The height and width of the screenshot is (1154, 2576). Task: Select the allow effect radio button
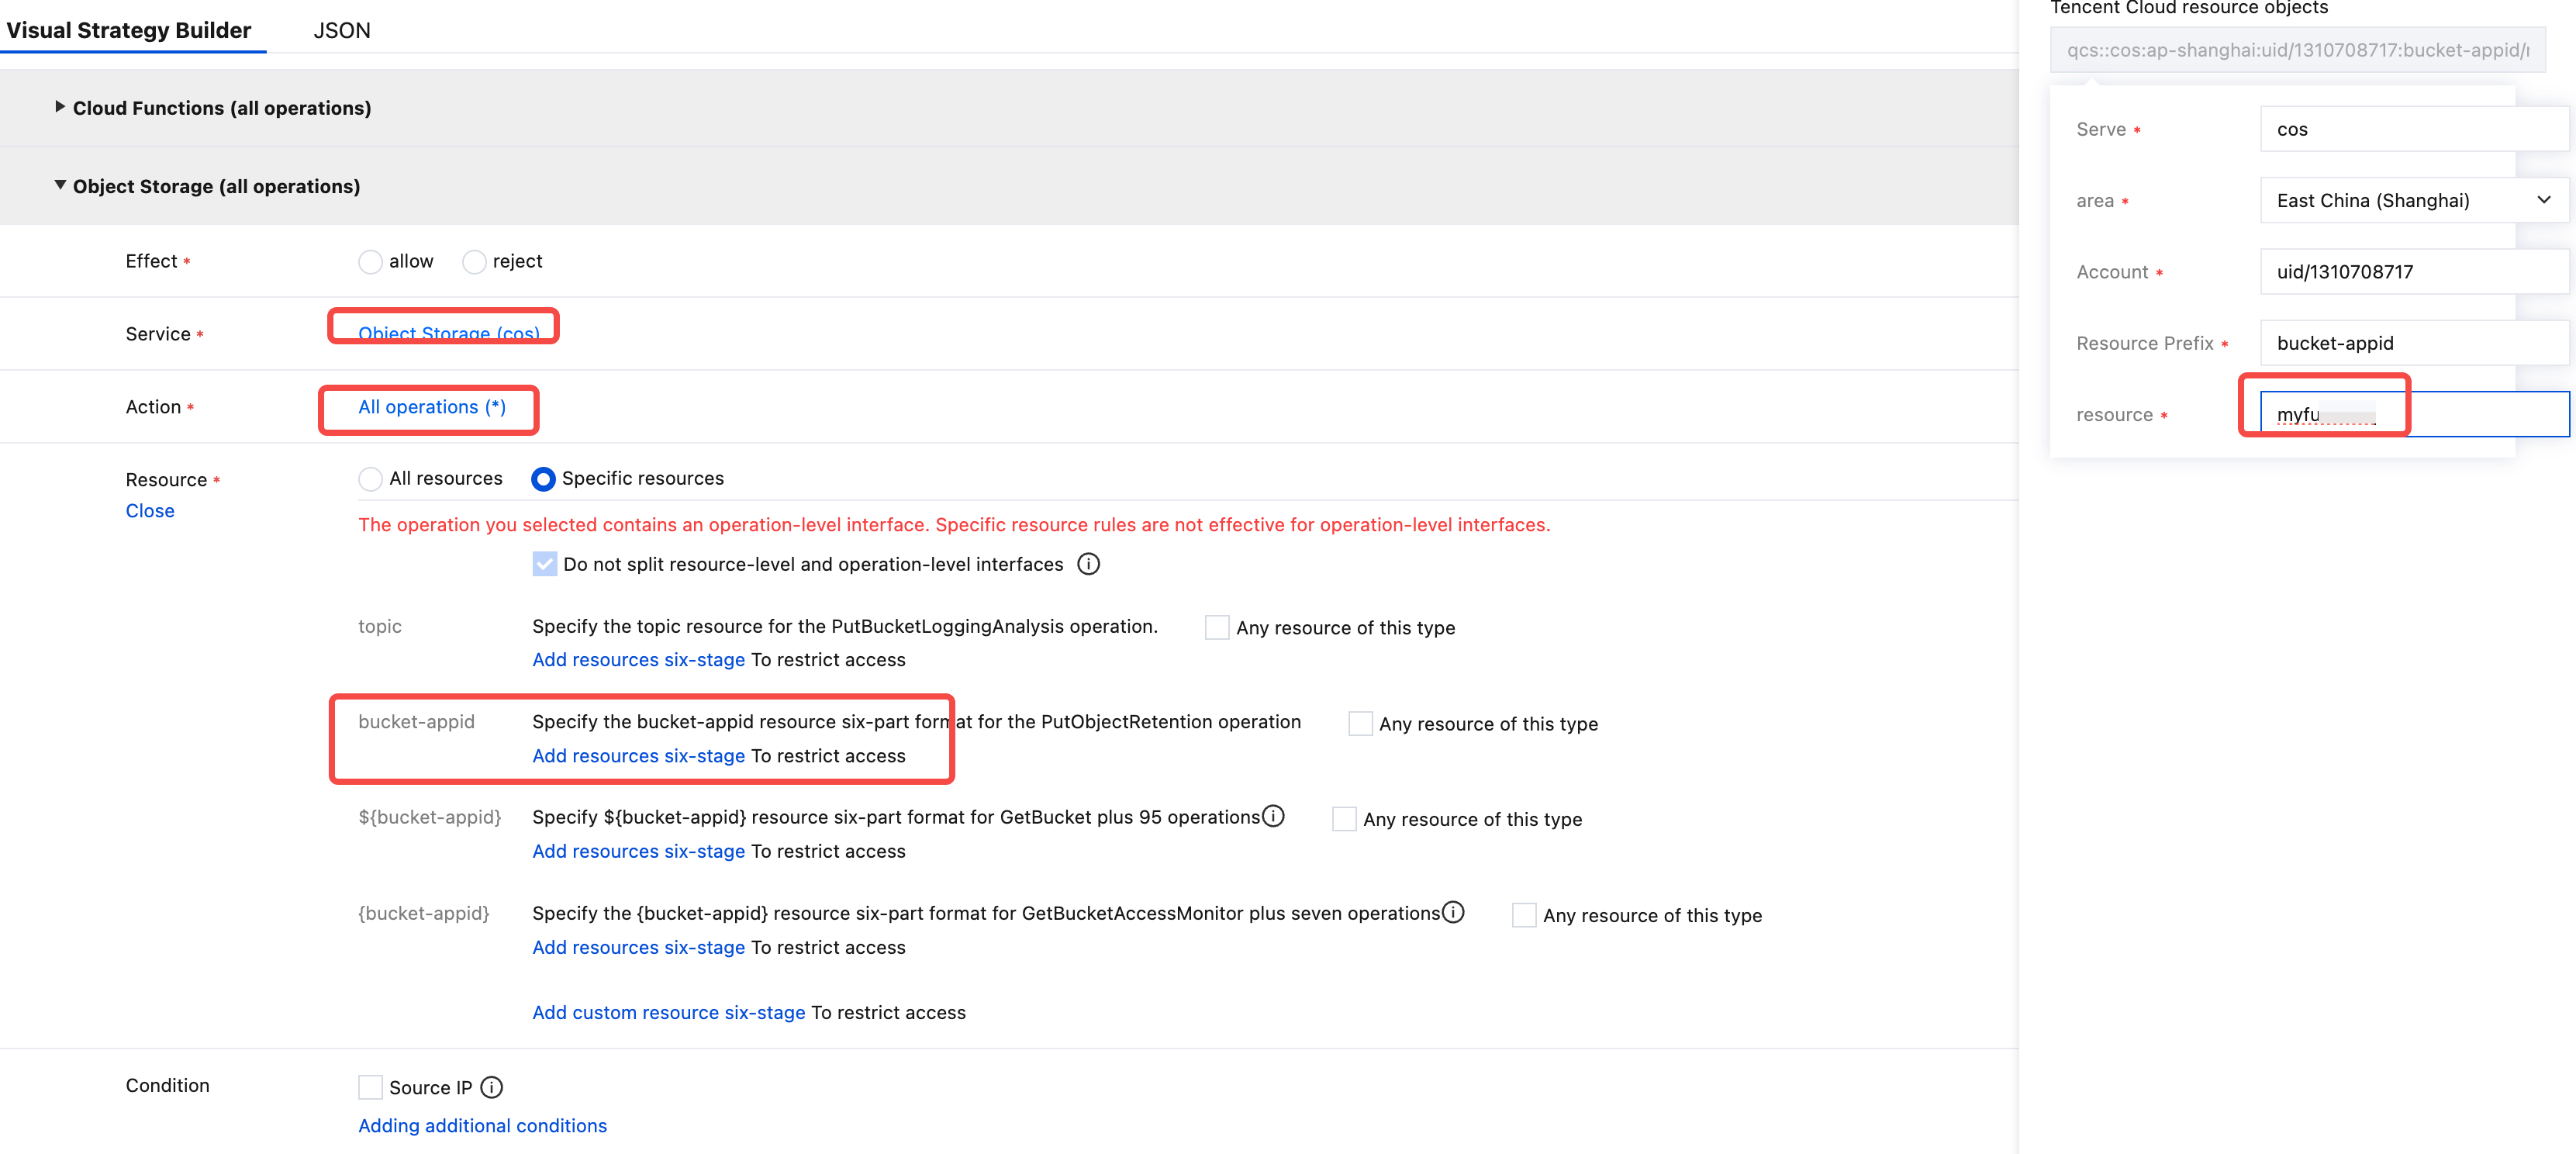(x=370, y=262)
